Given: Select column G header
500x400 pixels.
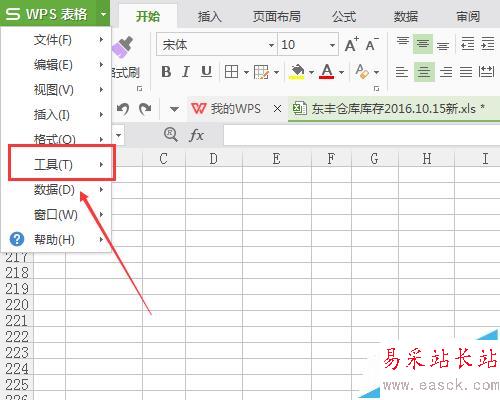Looking at the screenshot, I should (375, 159).
